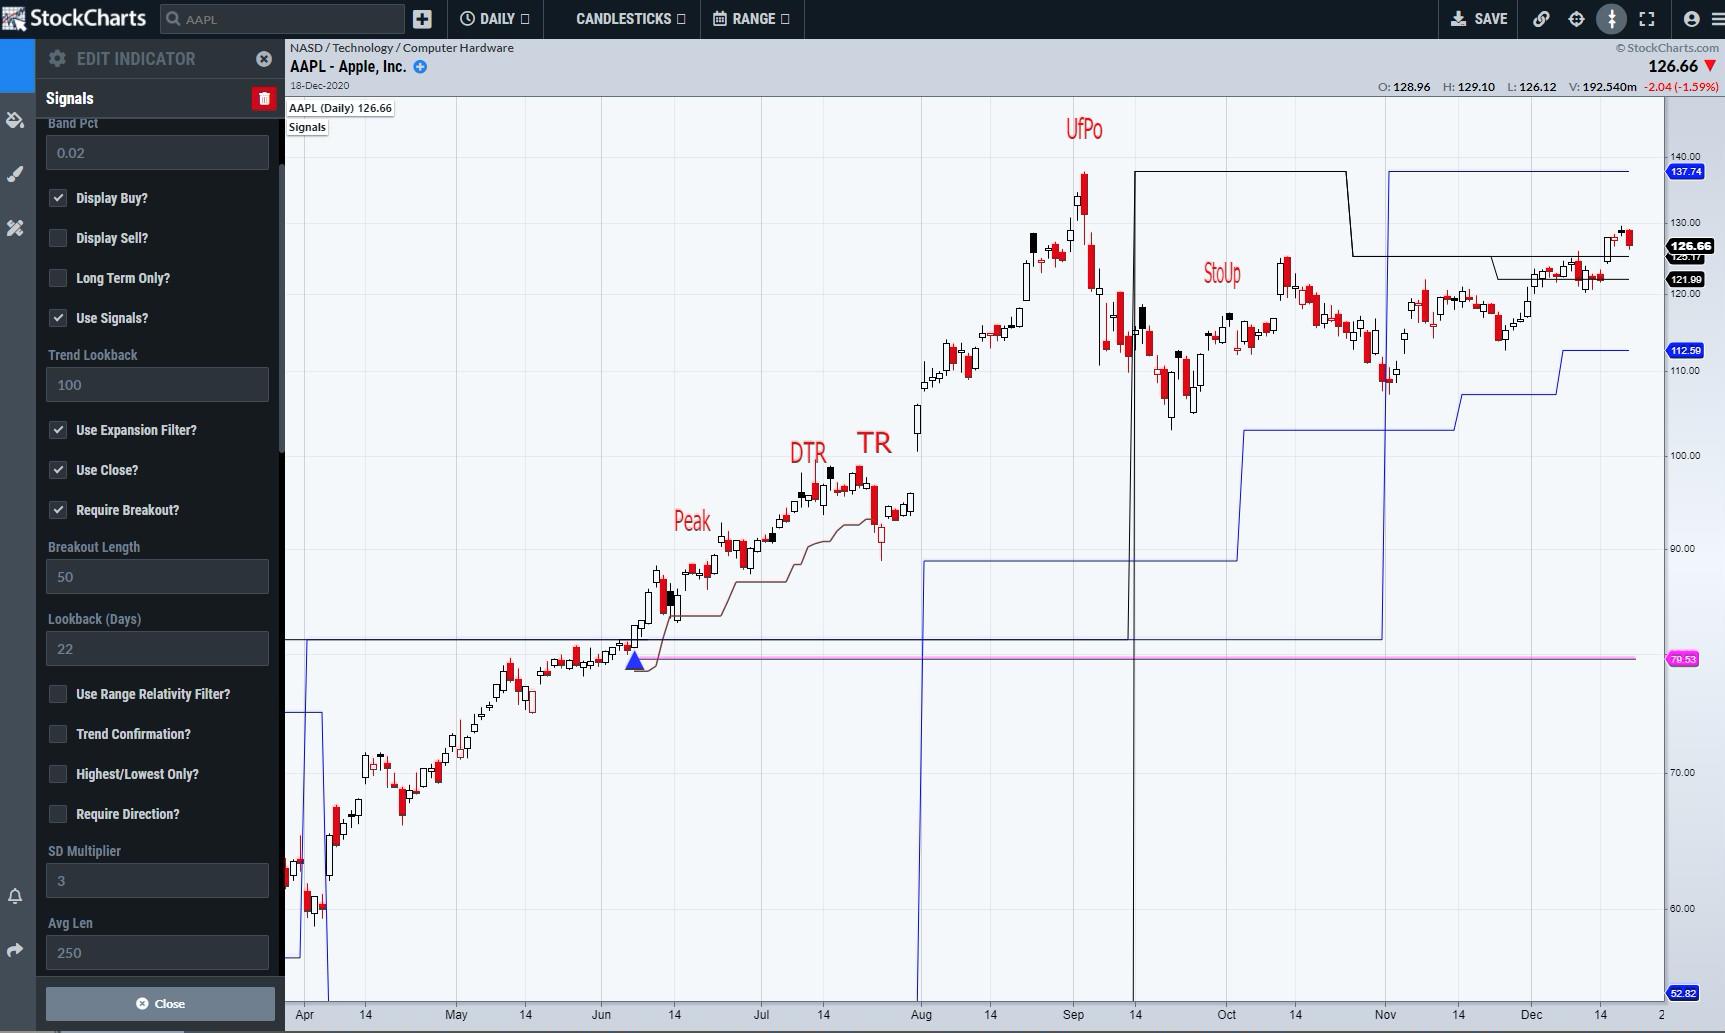Edit the Lookback (Days) field
The image size is (1725, 1033).
point(157,649)
